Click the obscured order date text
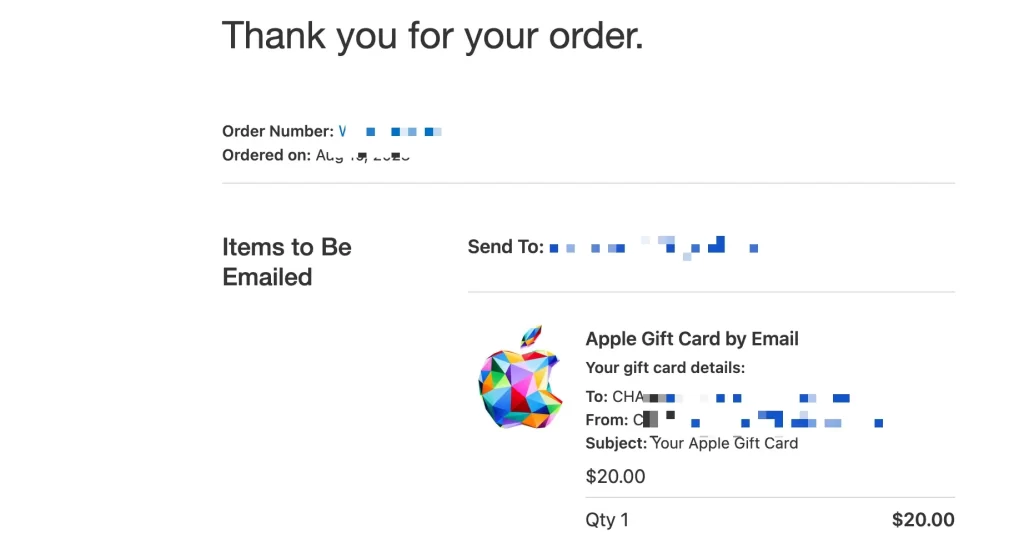Image resolution: width=1024 pixels, height=544 pixels. pyautogui.click(x=362, y=155)
